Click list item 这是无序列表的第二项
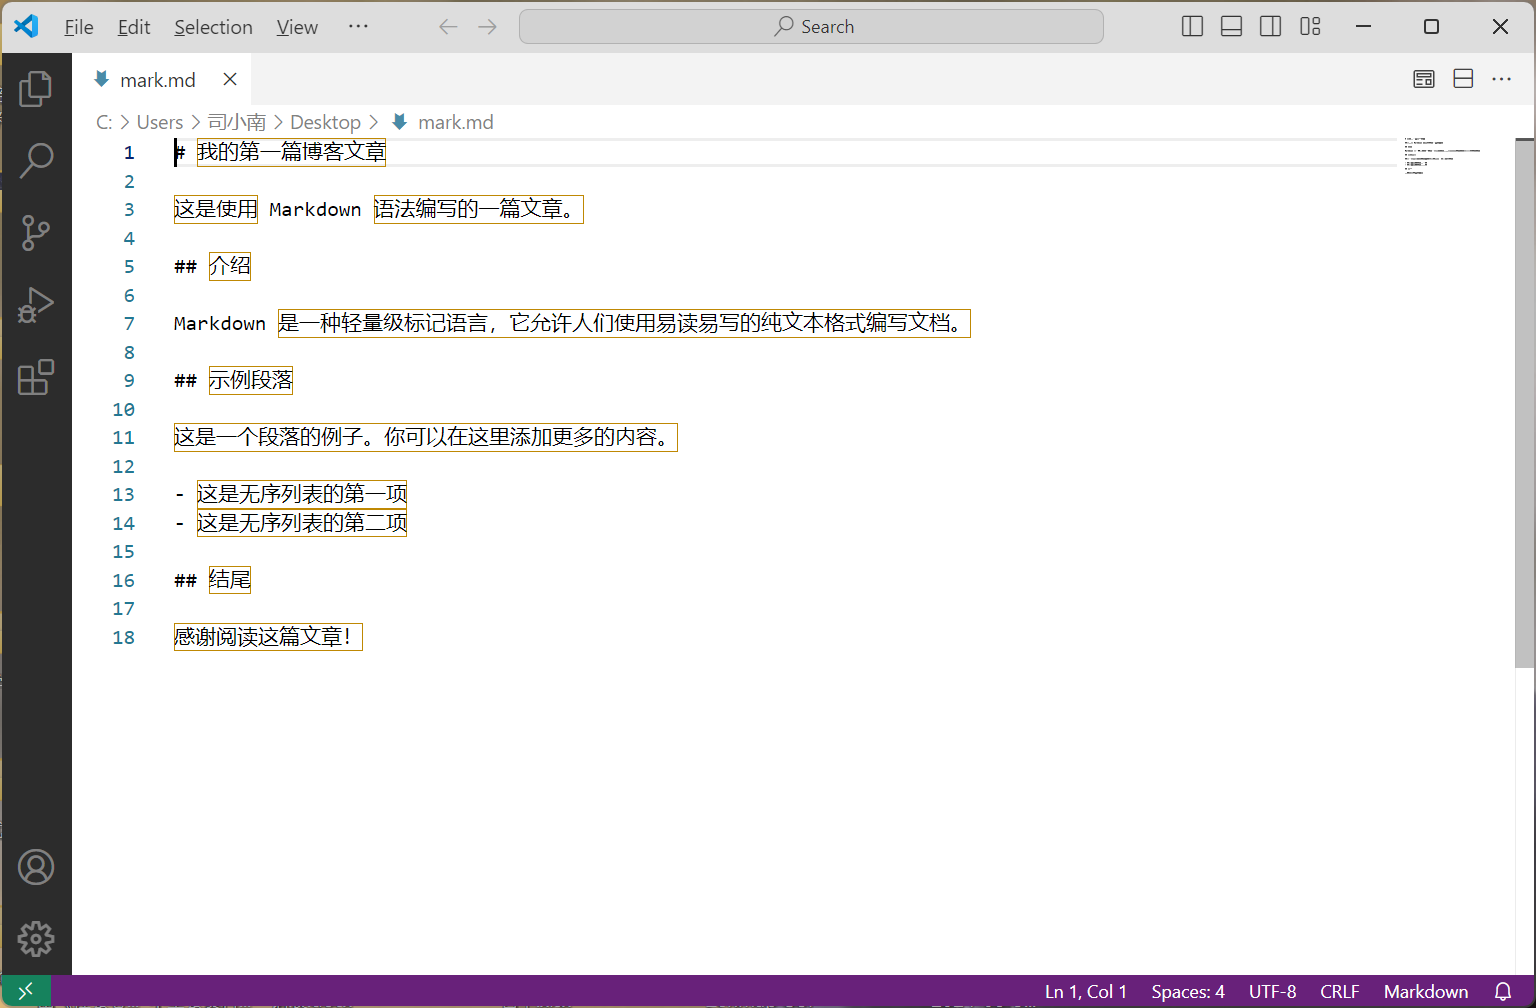1536x1008 pixels. (302, 523)
